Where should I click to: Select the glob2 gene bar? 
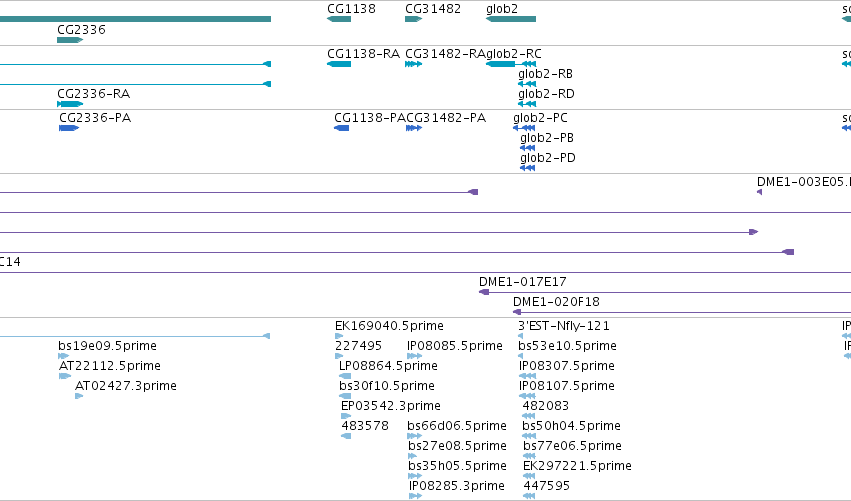(x=511, y=19)
